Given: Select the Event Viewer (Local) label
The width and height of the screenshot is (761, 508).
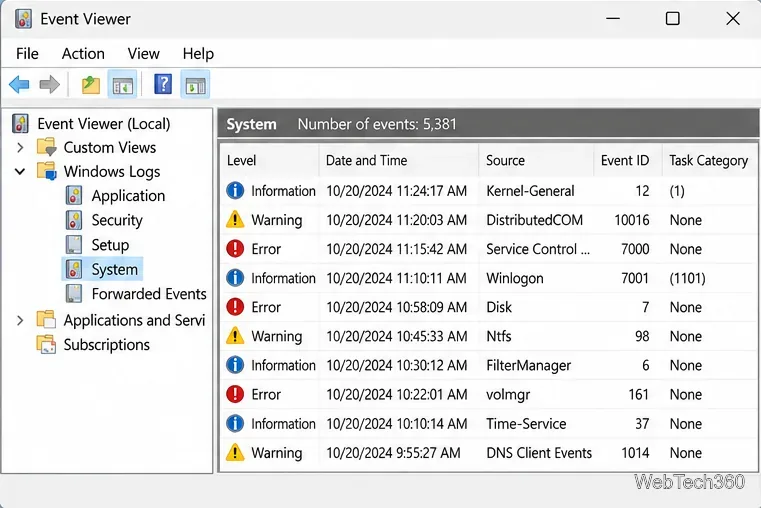Looking at the screenshot, I should (104, 123).
